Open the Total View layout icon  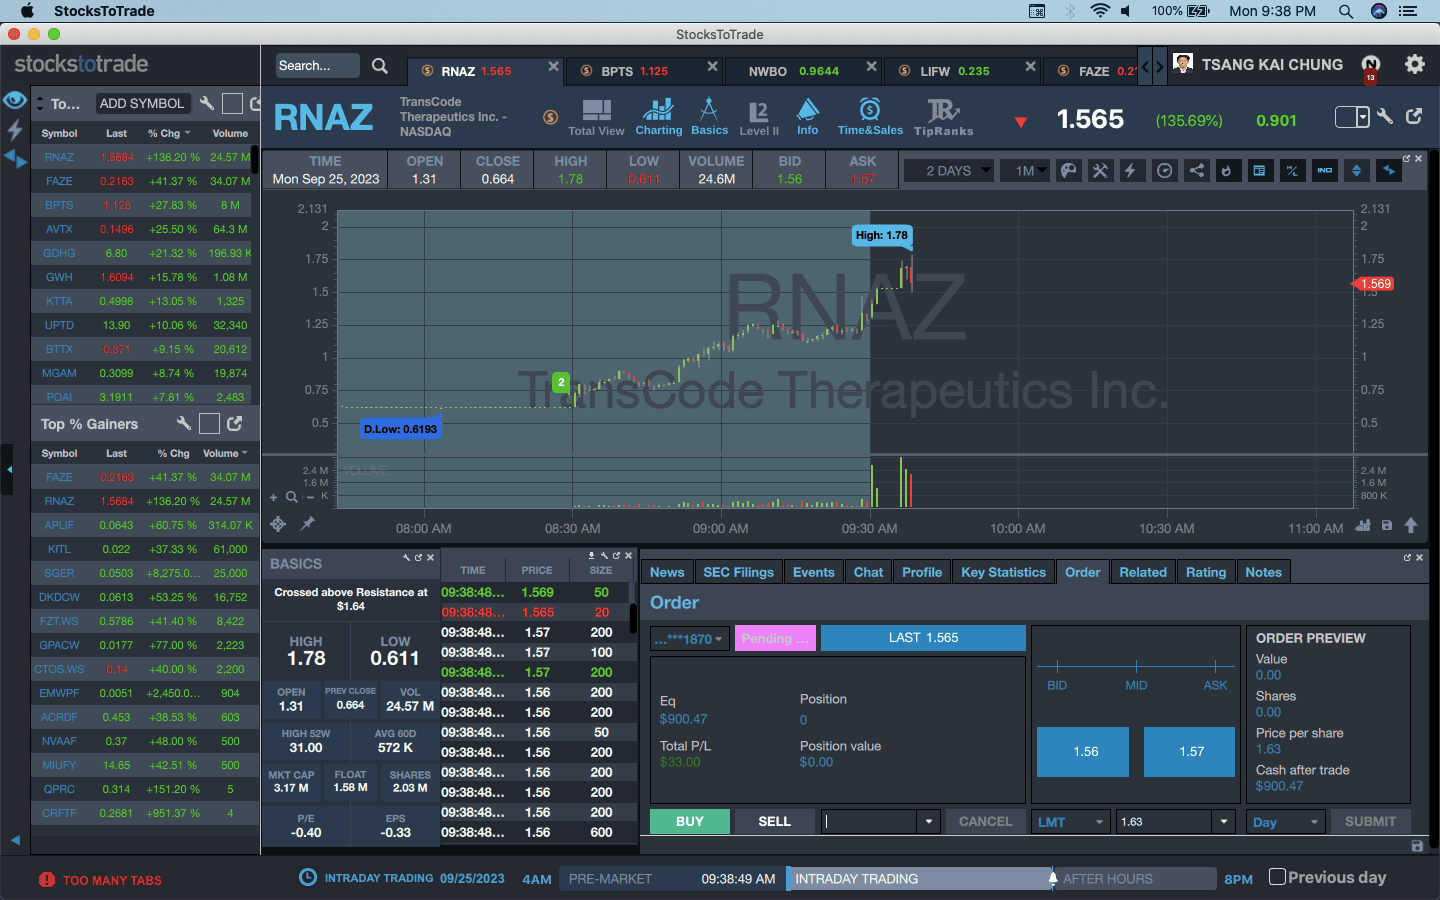596,115
